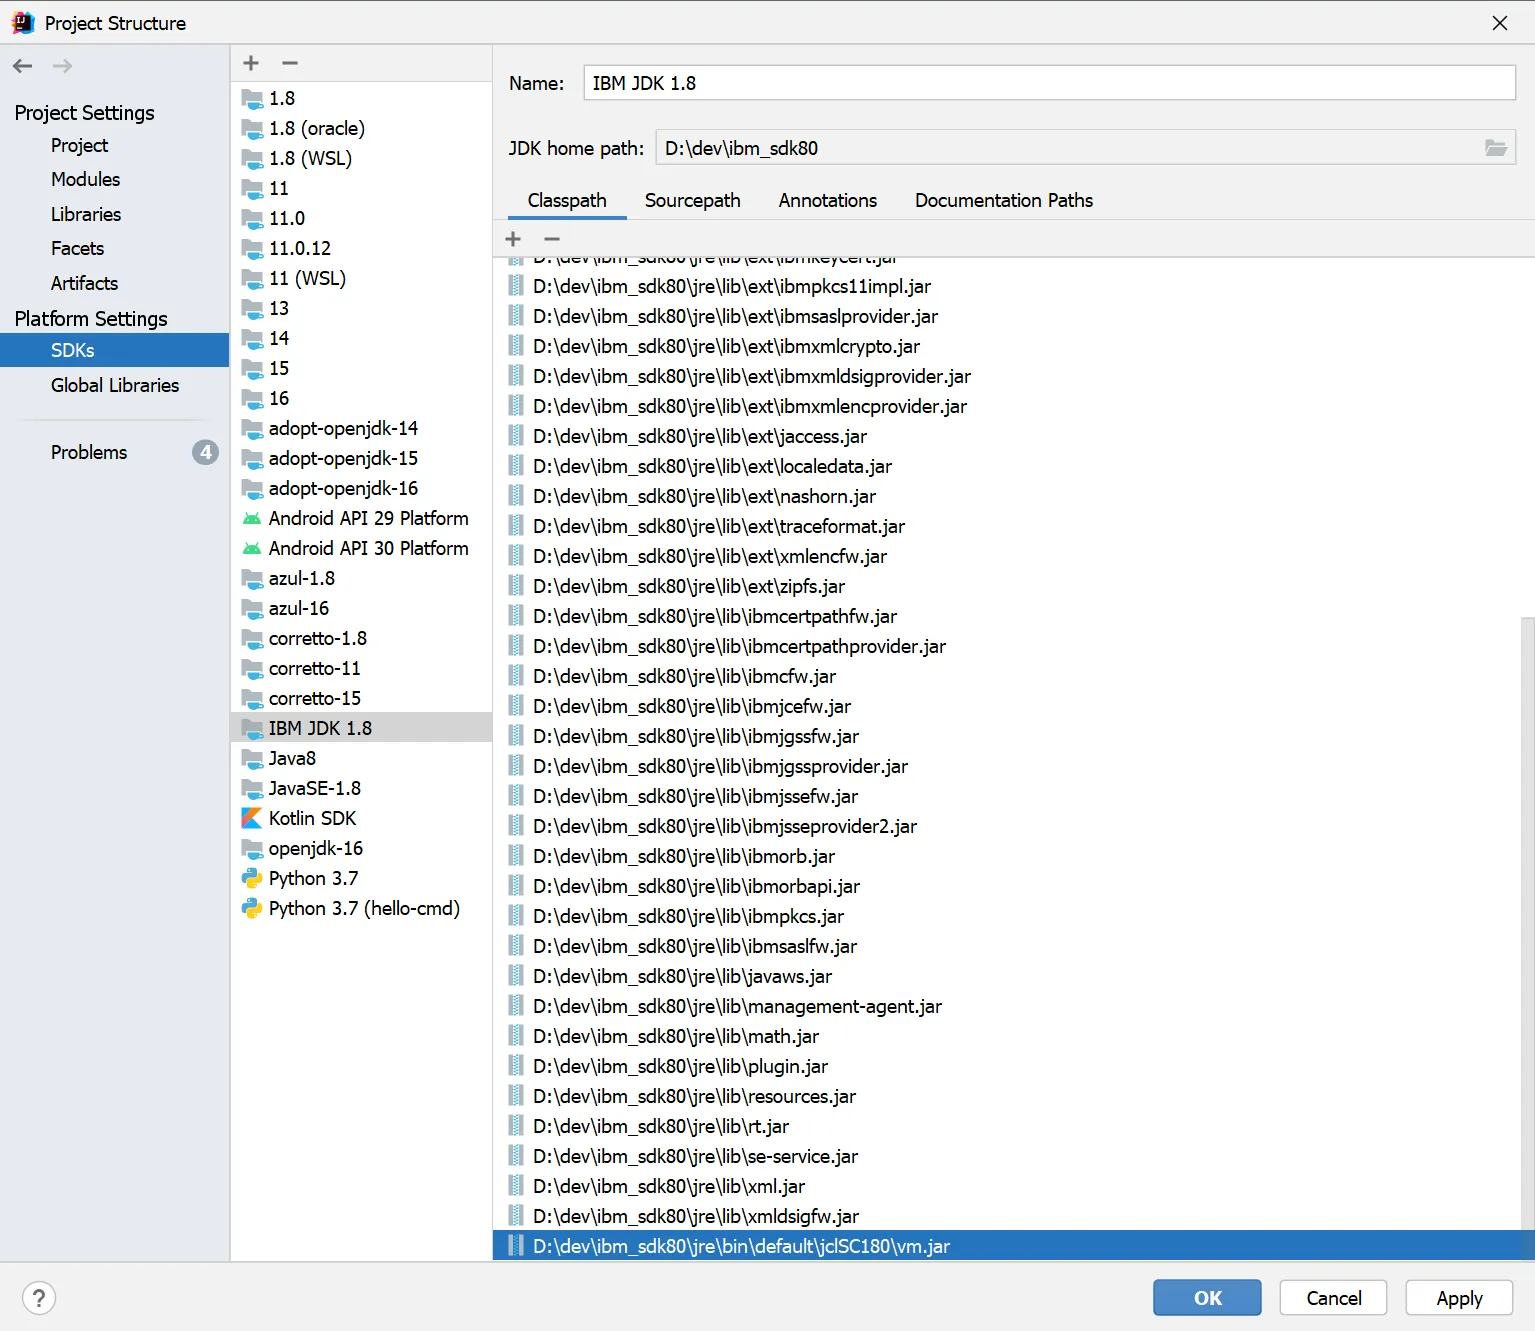Select the azul-1.8 SDK

pyautogui.click(x=361, y=578)
